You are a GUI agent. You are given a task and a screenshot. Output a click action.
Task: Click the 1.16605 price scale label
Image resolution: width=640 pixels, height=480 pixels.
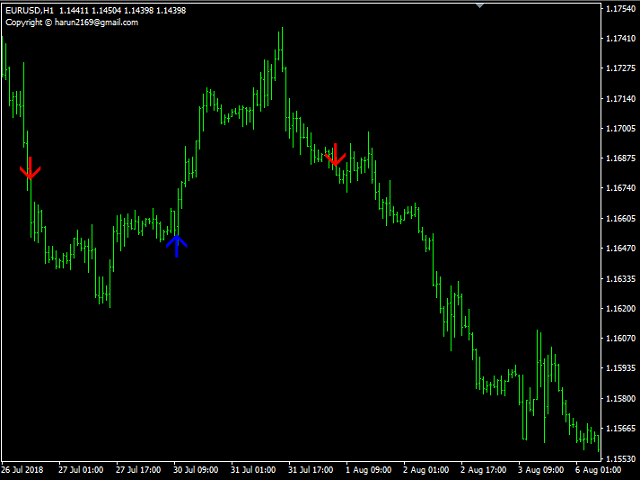[x=621, y=219]
